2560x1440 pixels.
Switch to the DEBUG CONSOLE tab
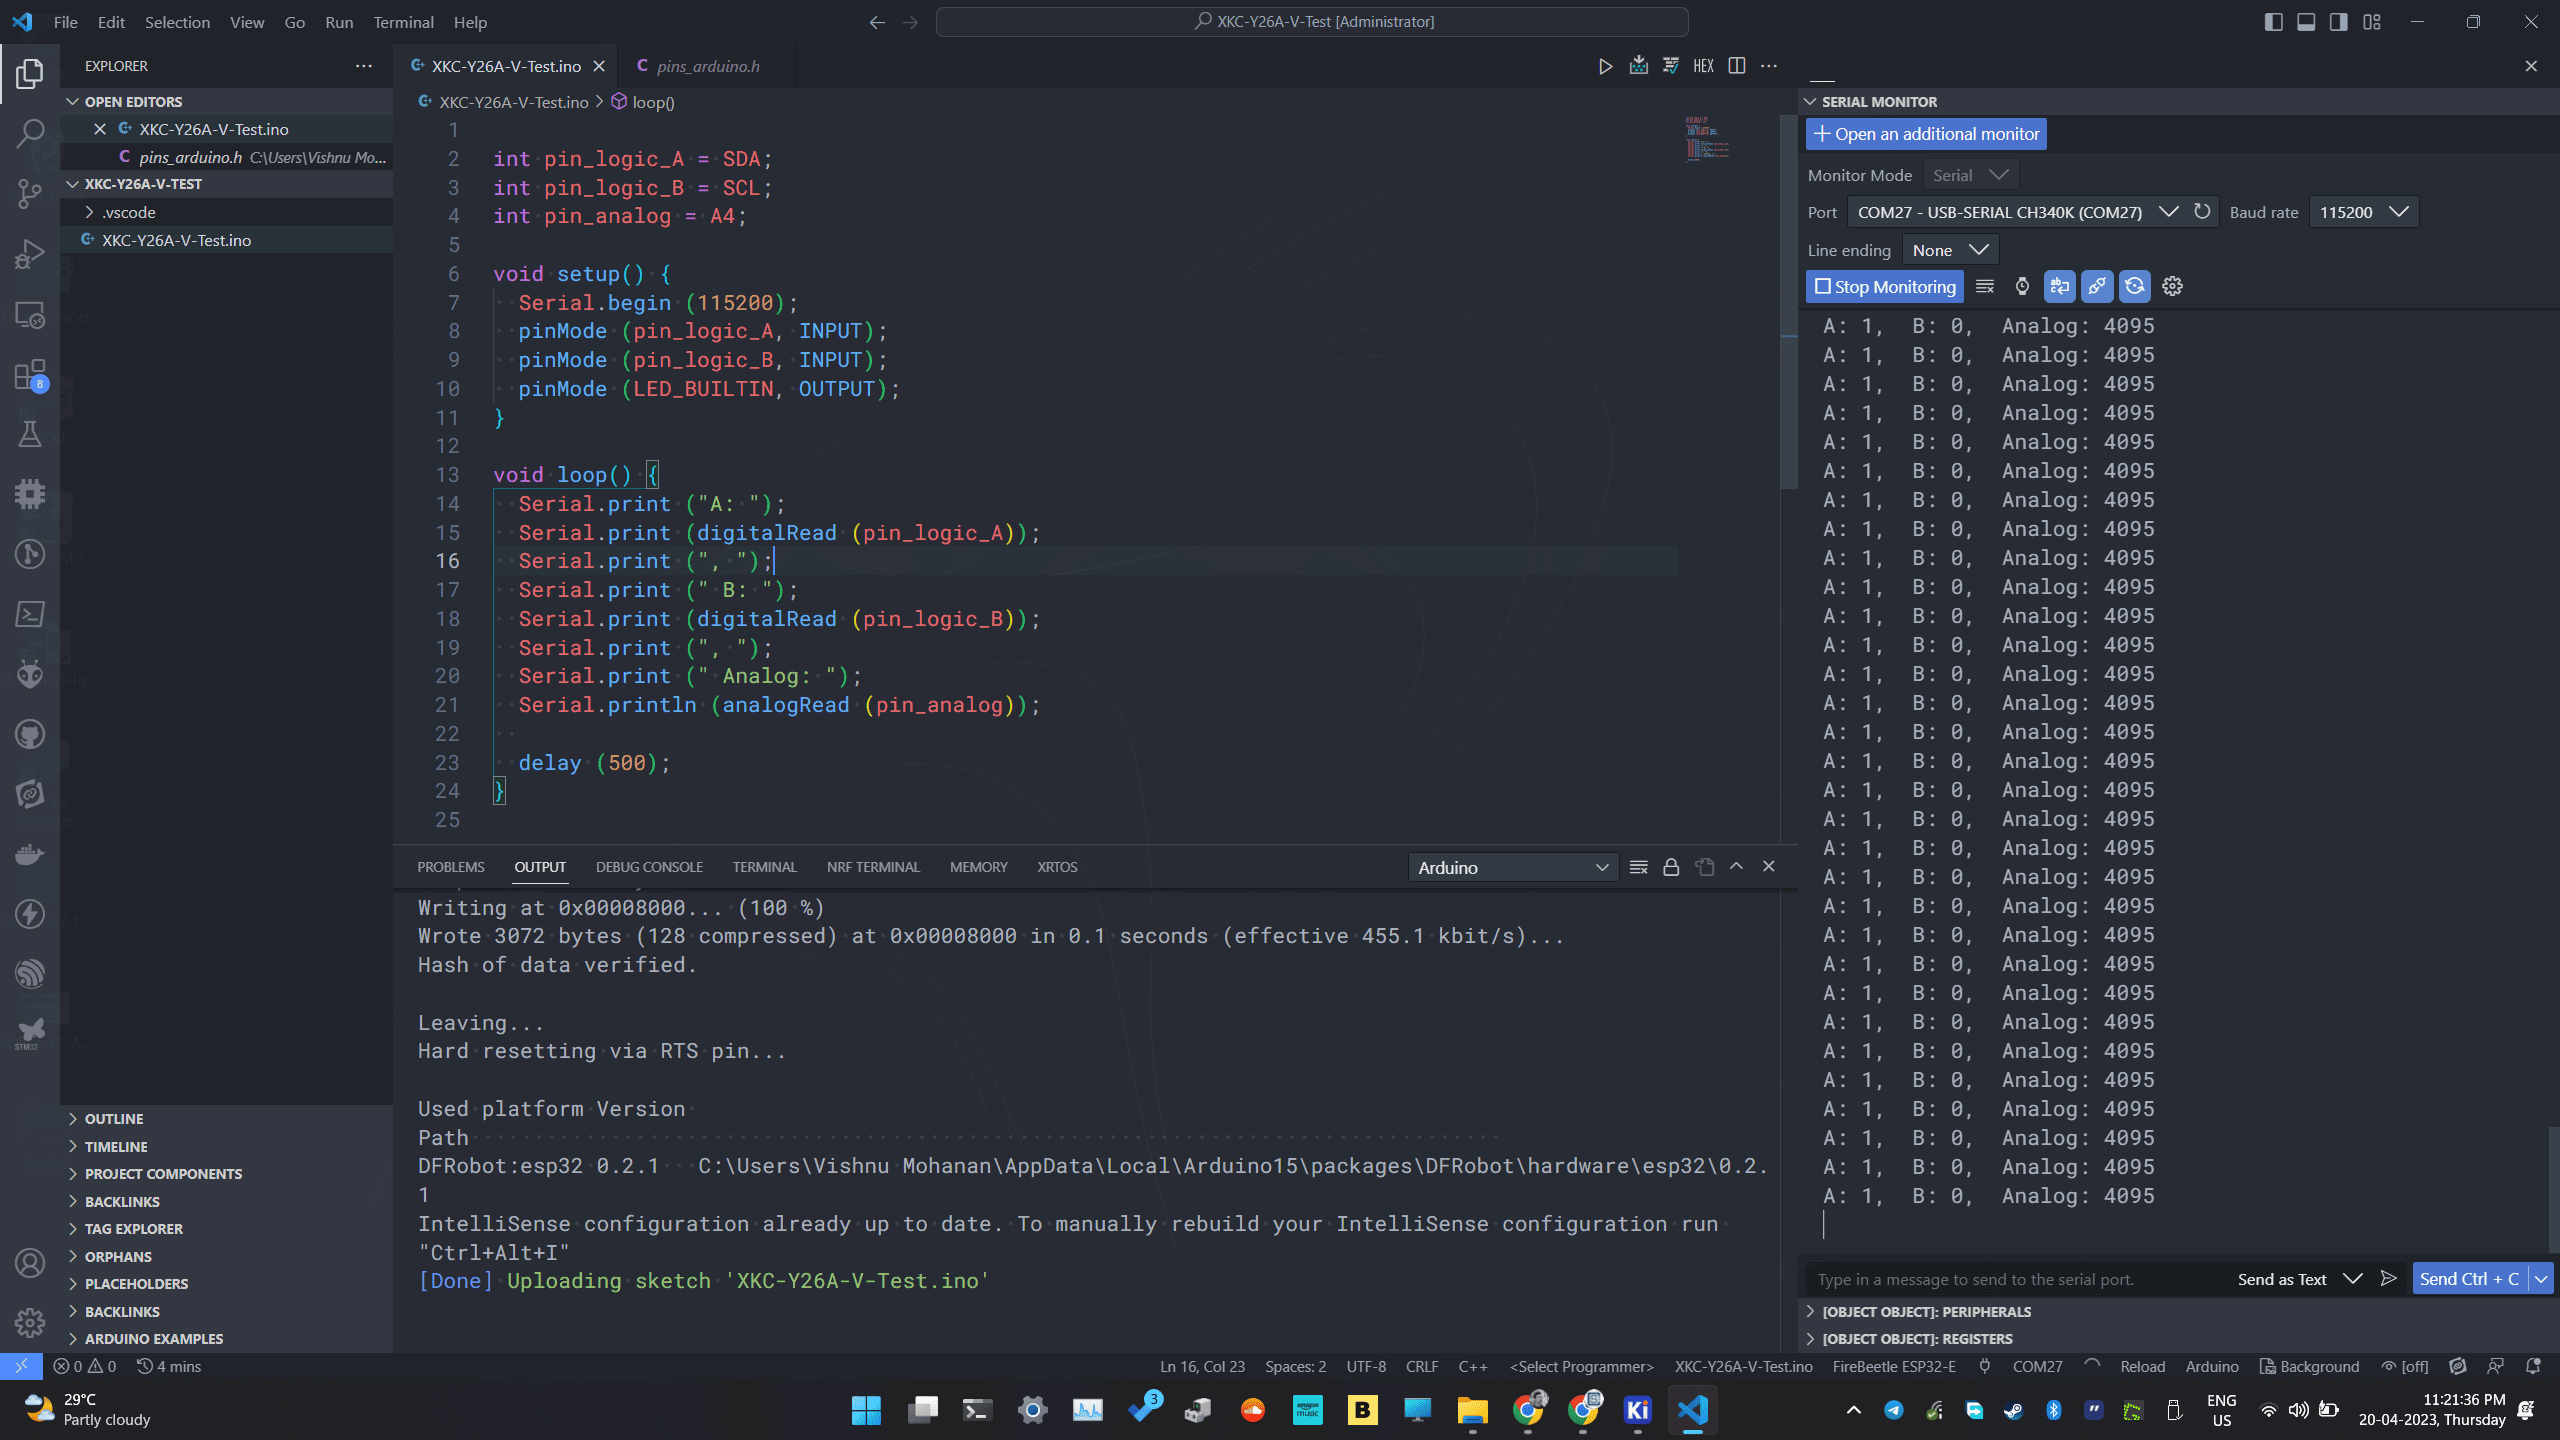pos(649,867)
